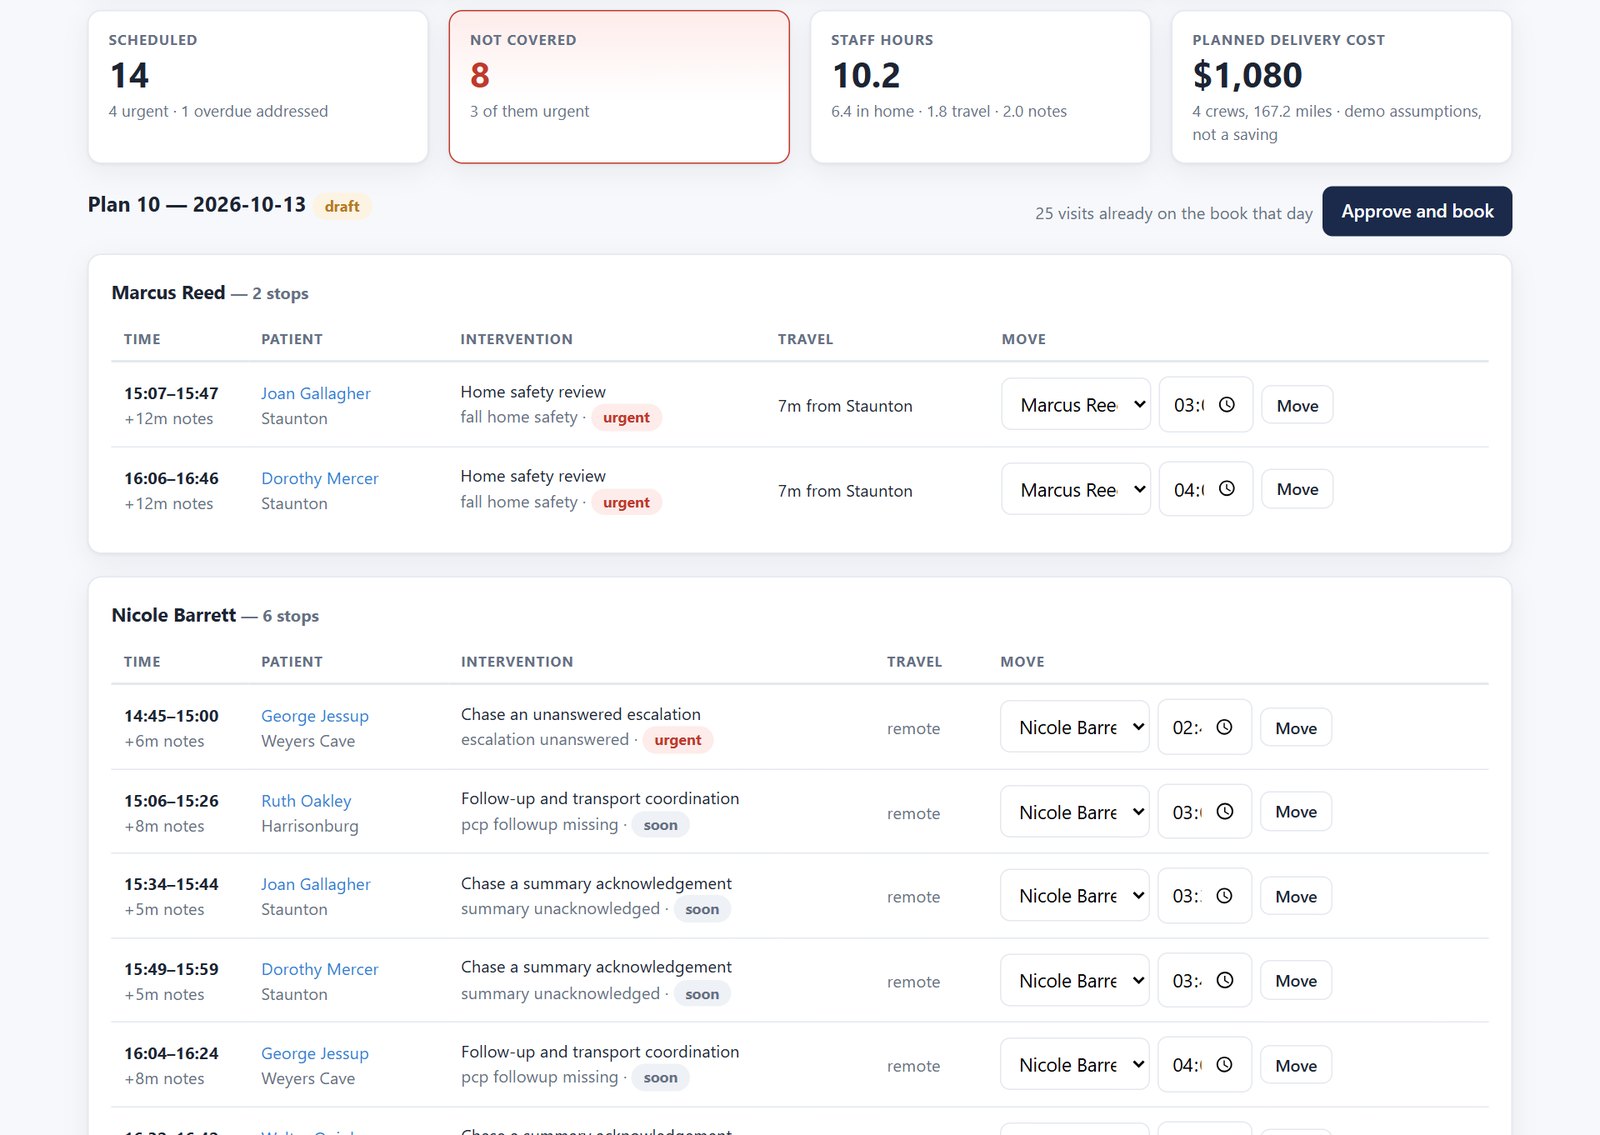Click the draft status badge
The image size is (1600, 1135).
point(342,206)
